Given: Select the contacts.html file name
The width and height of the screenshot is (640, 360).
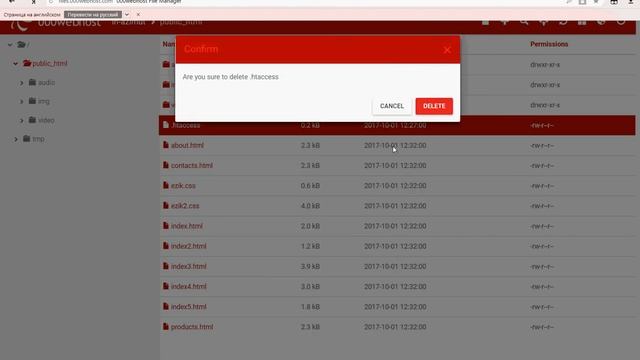Looking at the screenshot, I should coord(192,165).
